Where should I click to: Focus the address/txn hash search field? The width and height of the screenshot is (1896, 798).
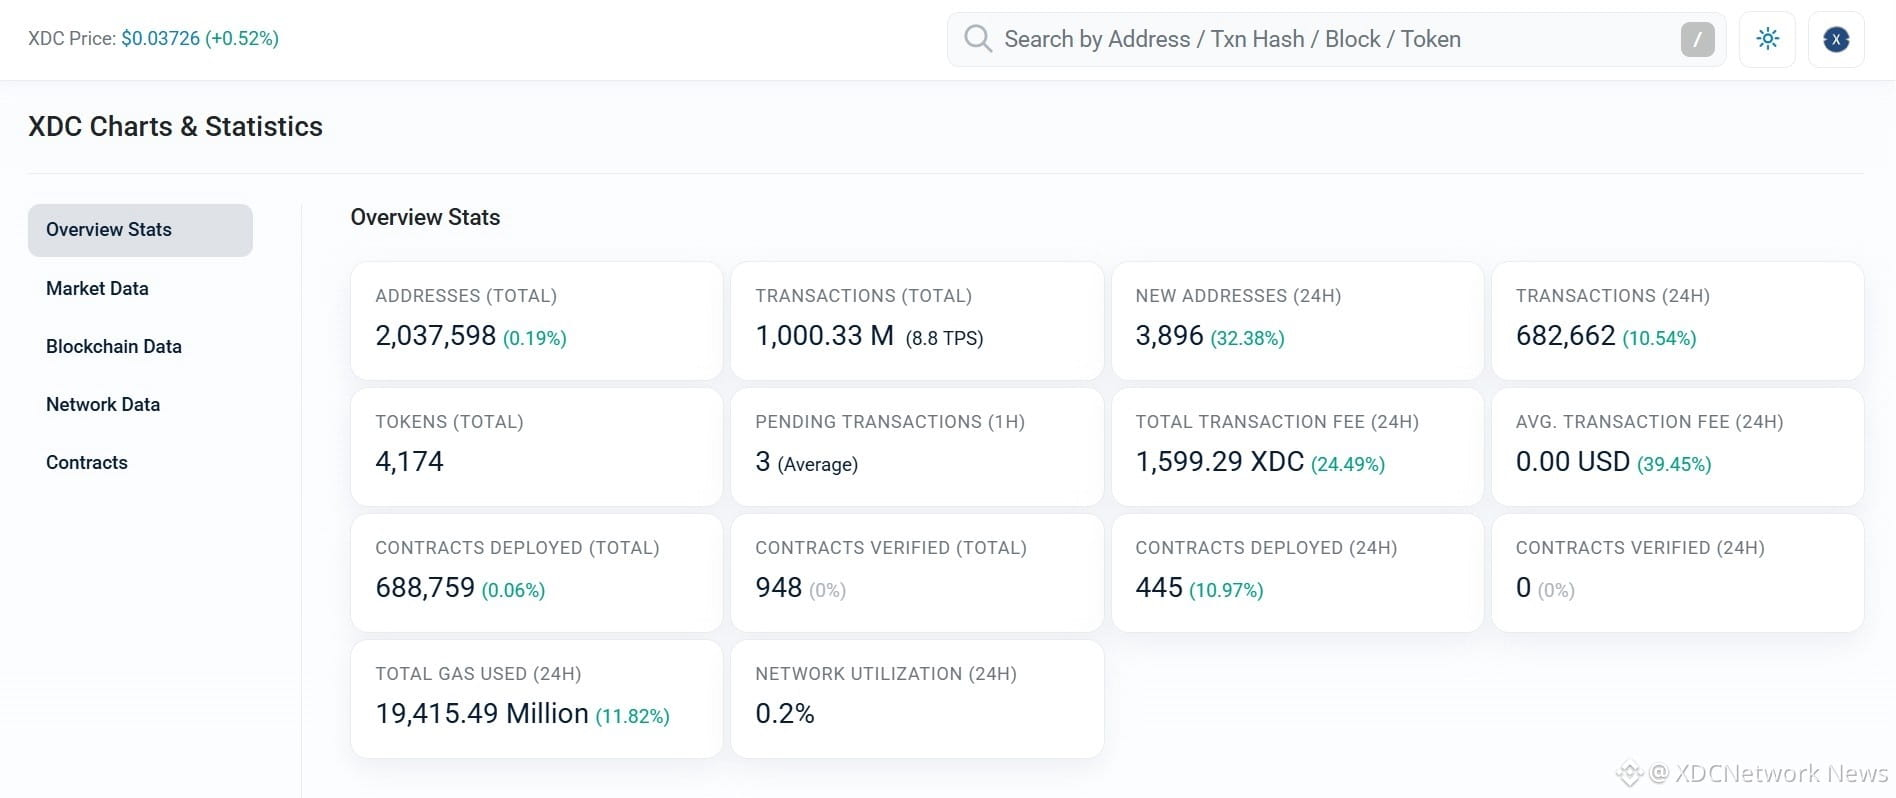point(1336,39)
